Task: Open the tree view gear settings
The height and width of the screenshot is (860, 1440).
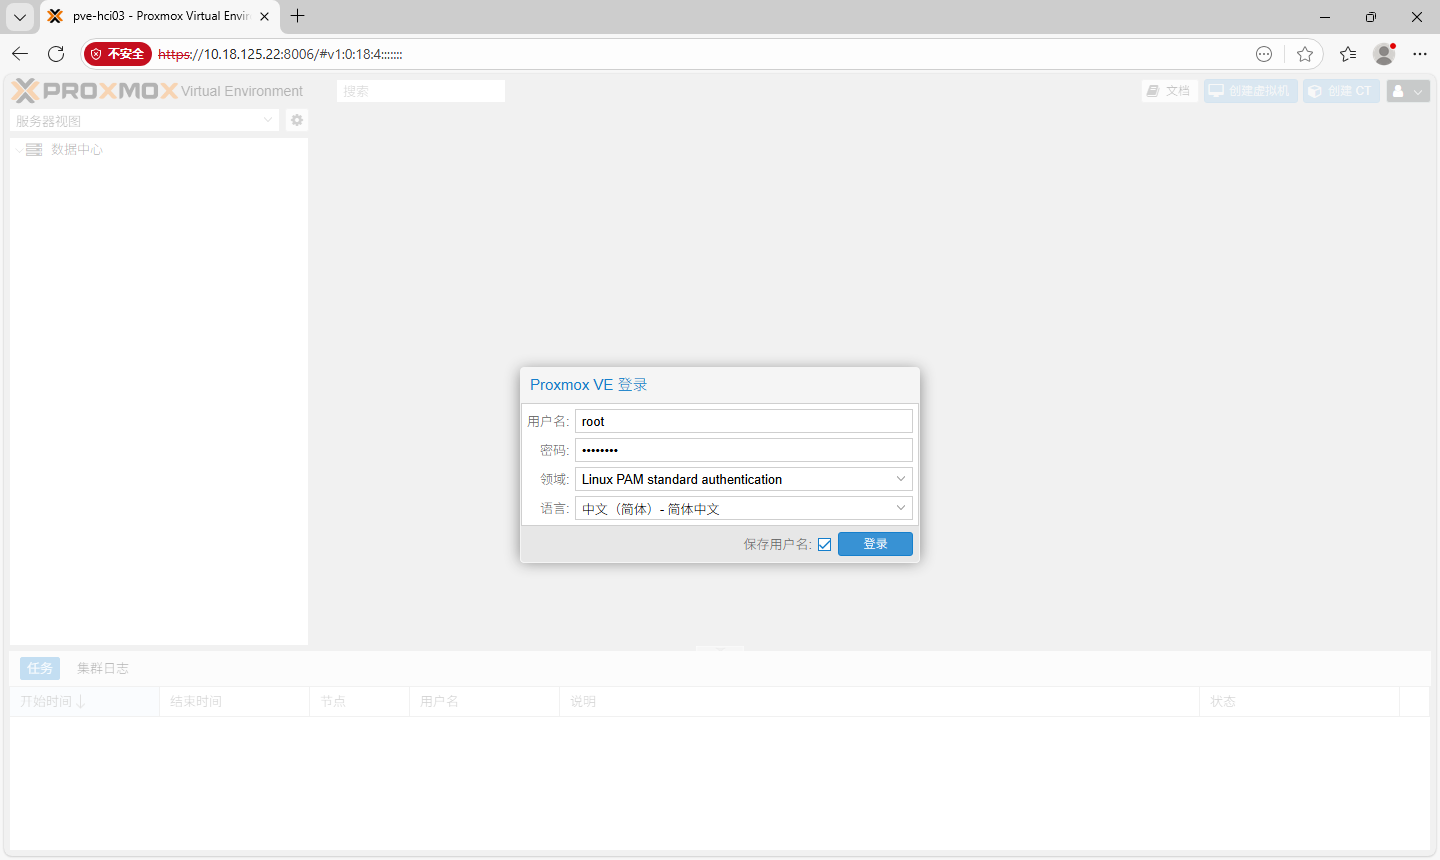Action: click(x=297, y=120)
